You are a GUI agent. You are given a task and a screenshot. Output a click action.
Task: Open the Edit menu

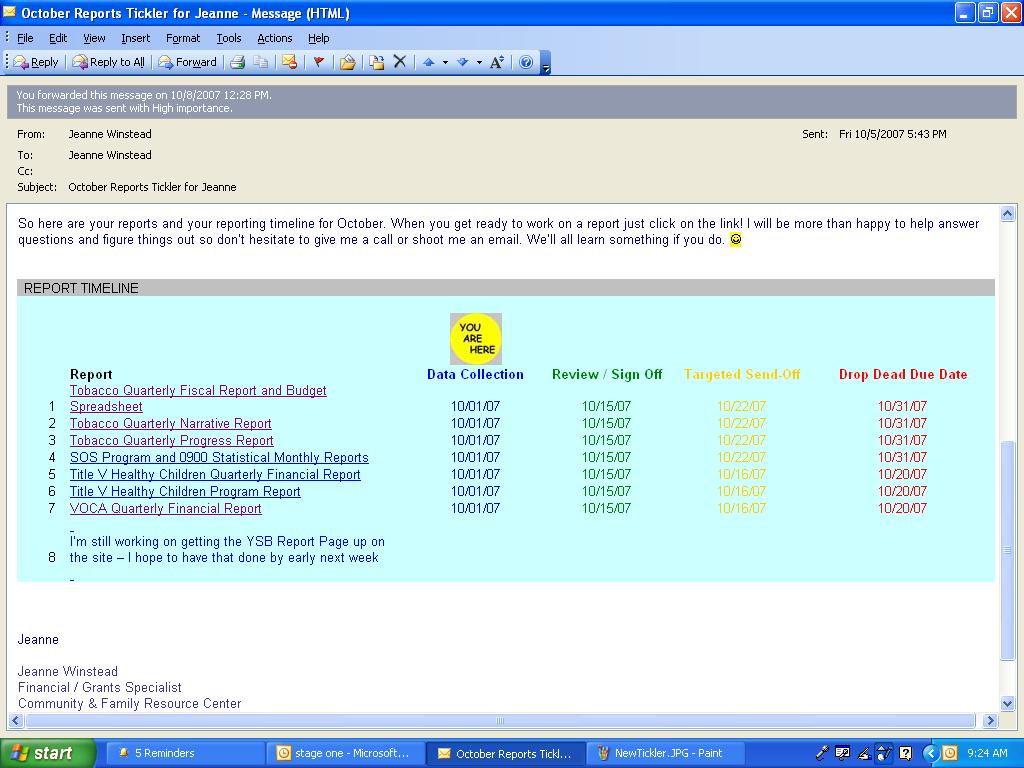[58, 38]
